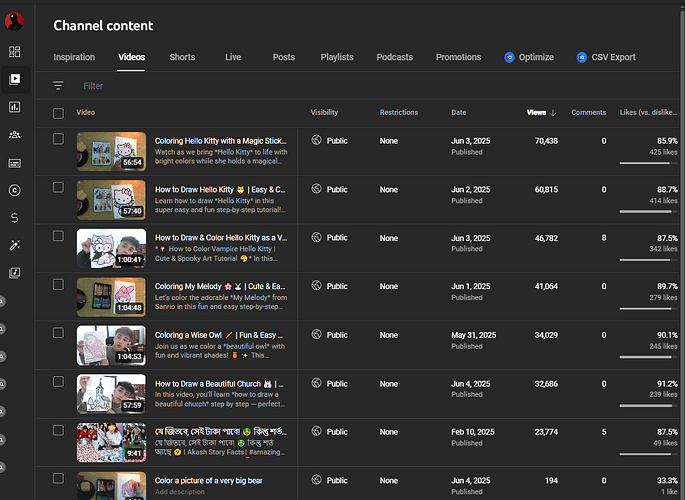The height and width of the screenshot is (500, 685).
Task: Switch to the Promotions tab
Action: click(458, 57)
